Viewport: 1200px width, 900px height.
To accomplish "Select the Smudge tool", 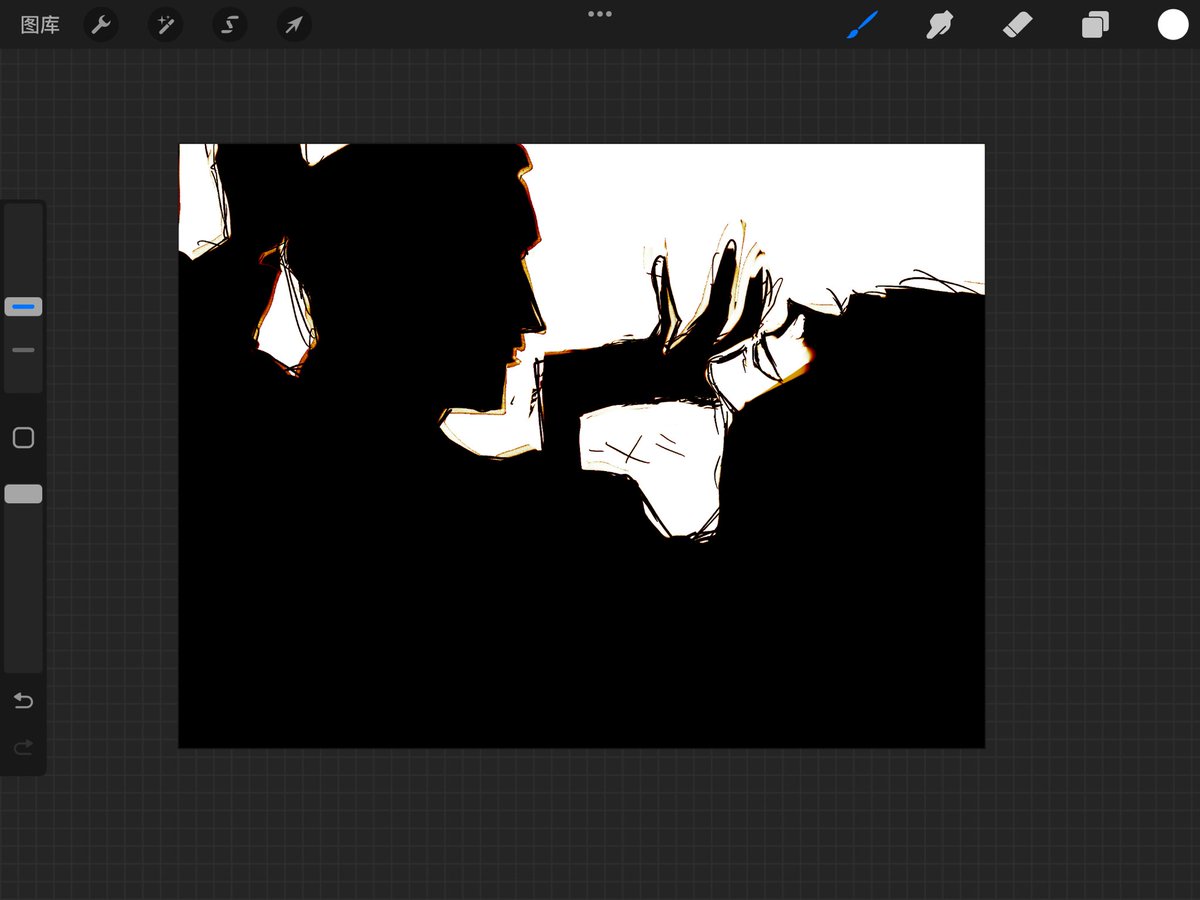I will coord(939,25).
